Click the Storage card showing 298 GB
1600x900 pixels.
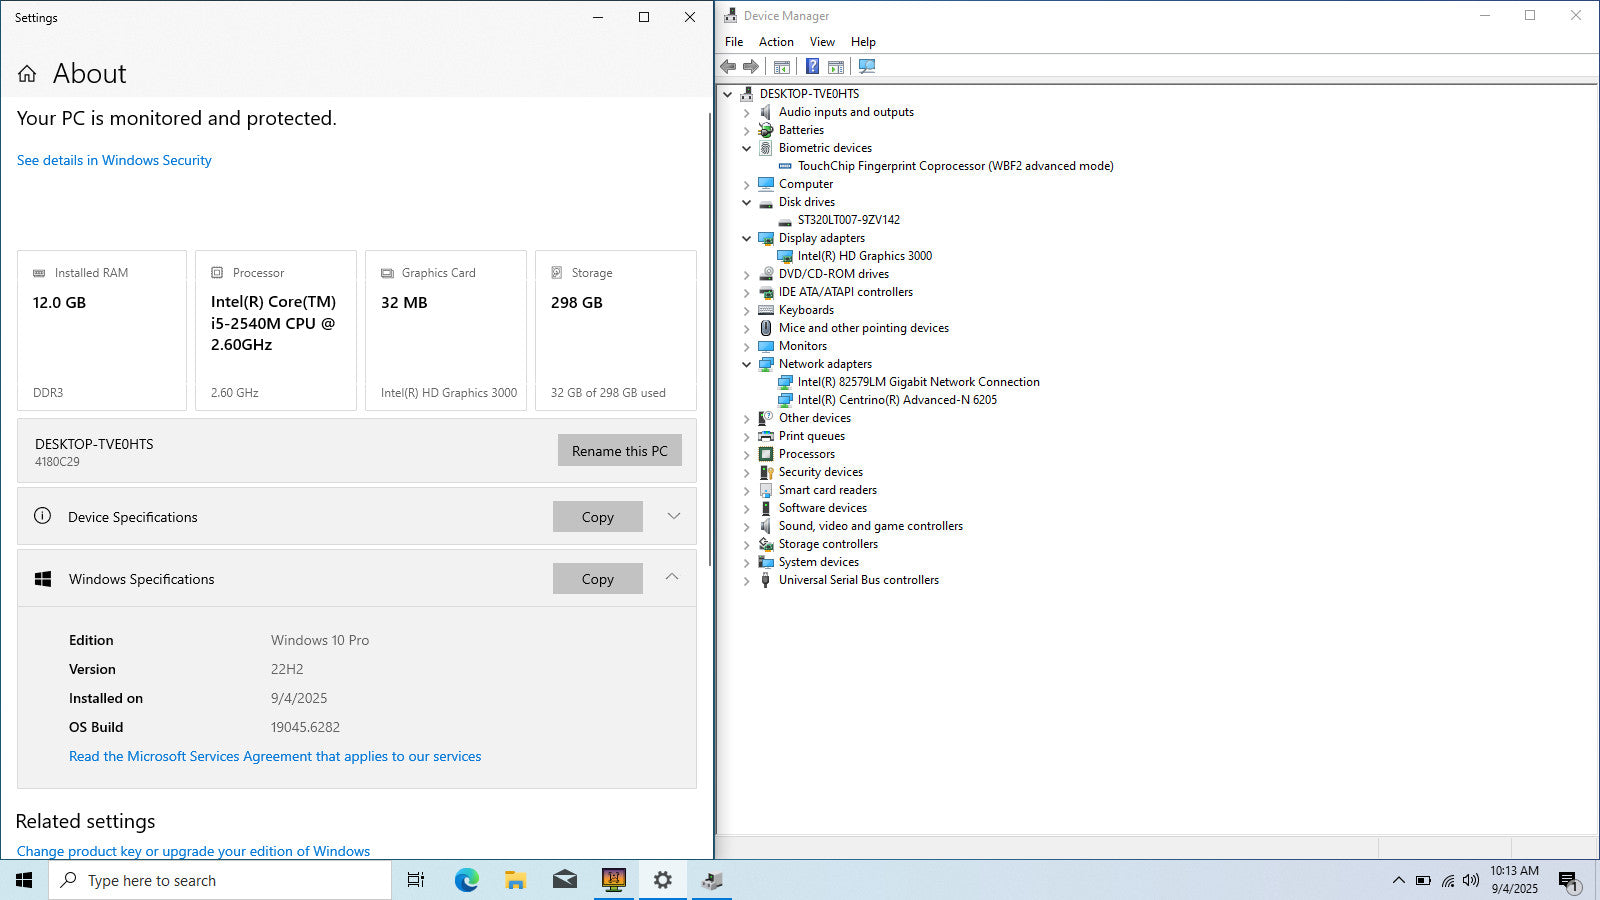coord(616,330)
